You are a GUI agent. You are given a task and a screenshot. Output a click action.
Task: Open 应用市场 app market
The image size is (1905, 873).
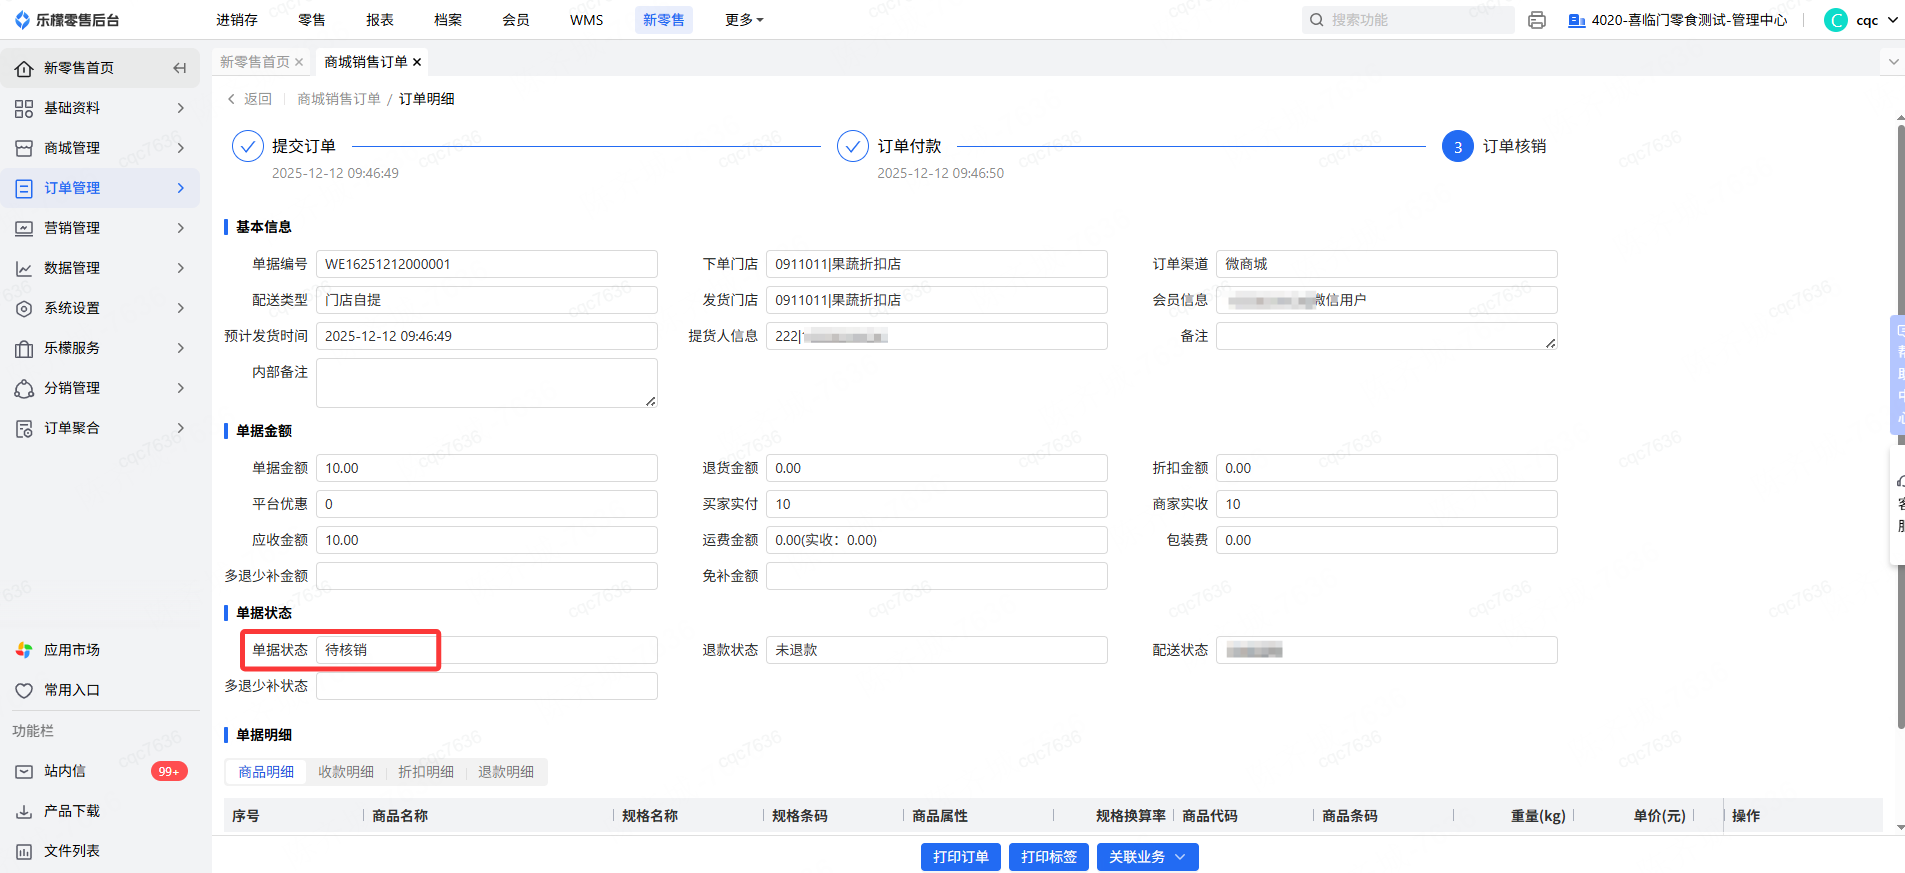(x=71, y=650)
